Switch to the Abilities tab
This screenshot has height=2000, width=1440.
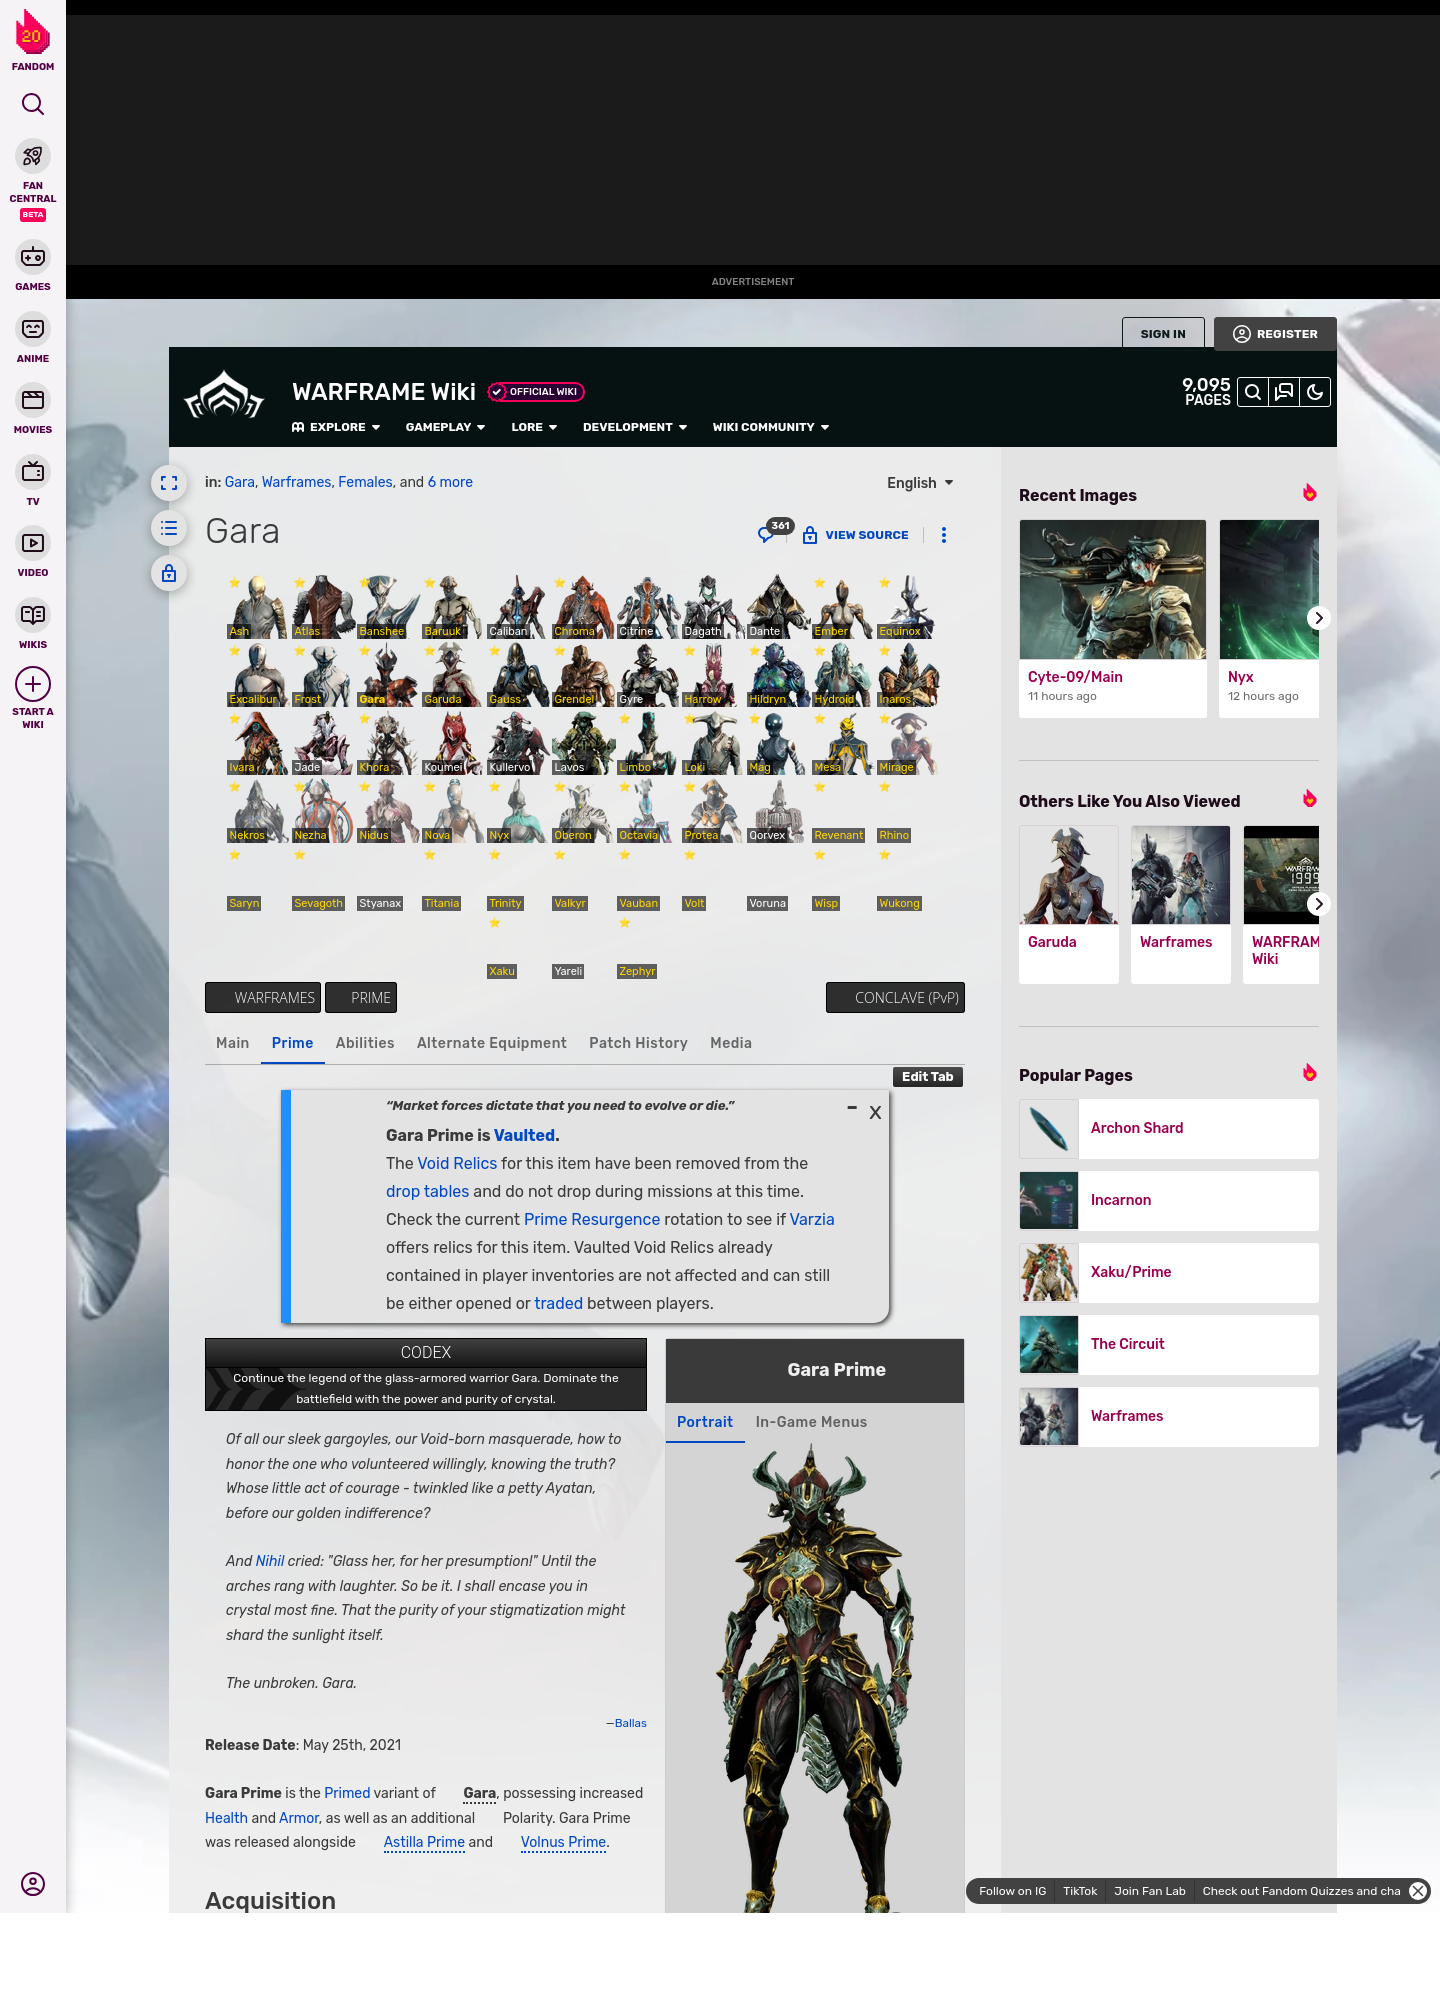point(365,1043)
